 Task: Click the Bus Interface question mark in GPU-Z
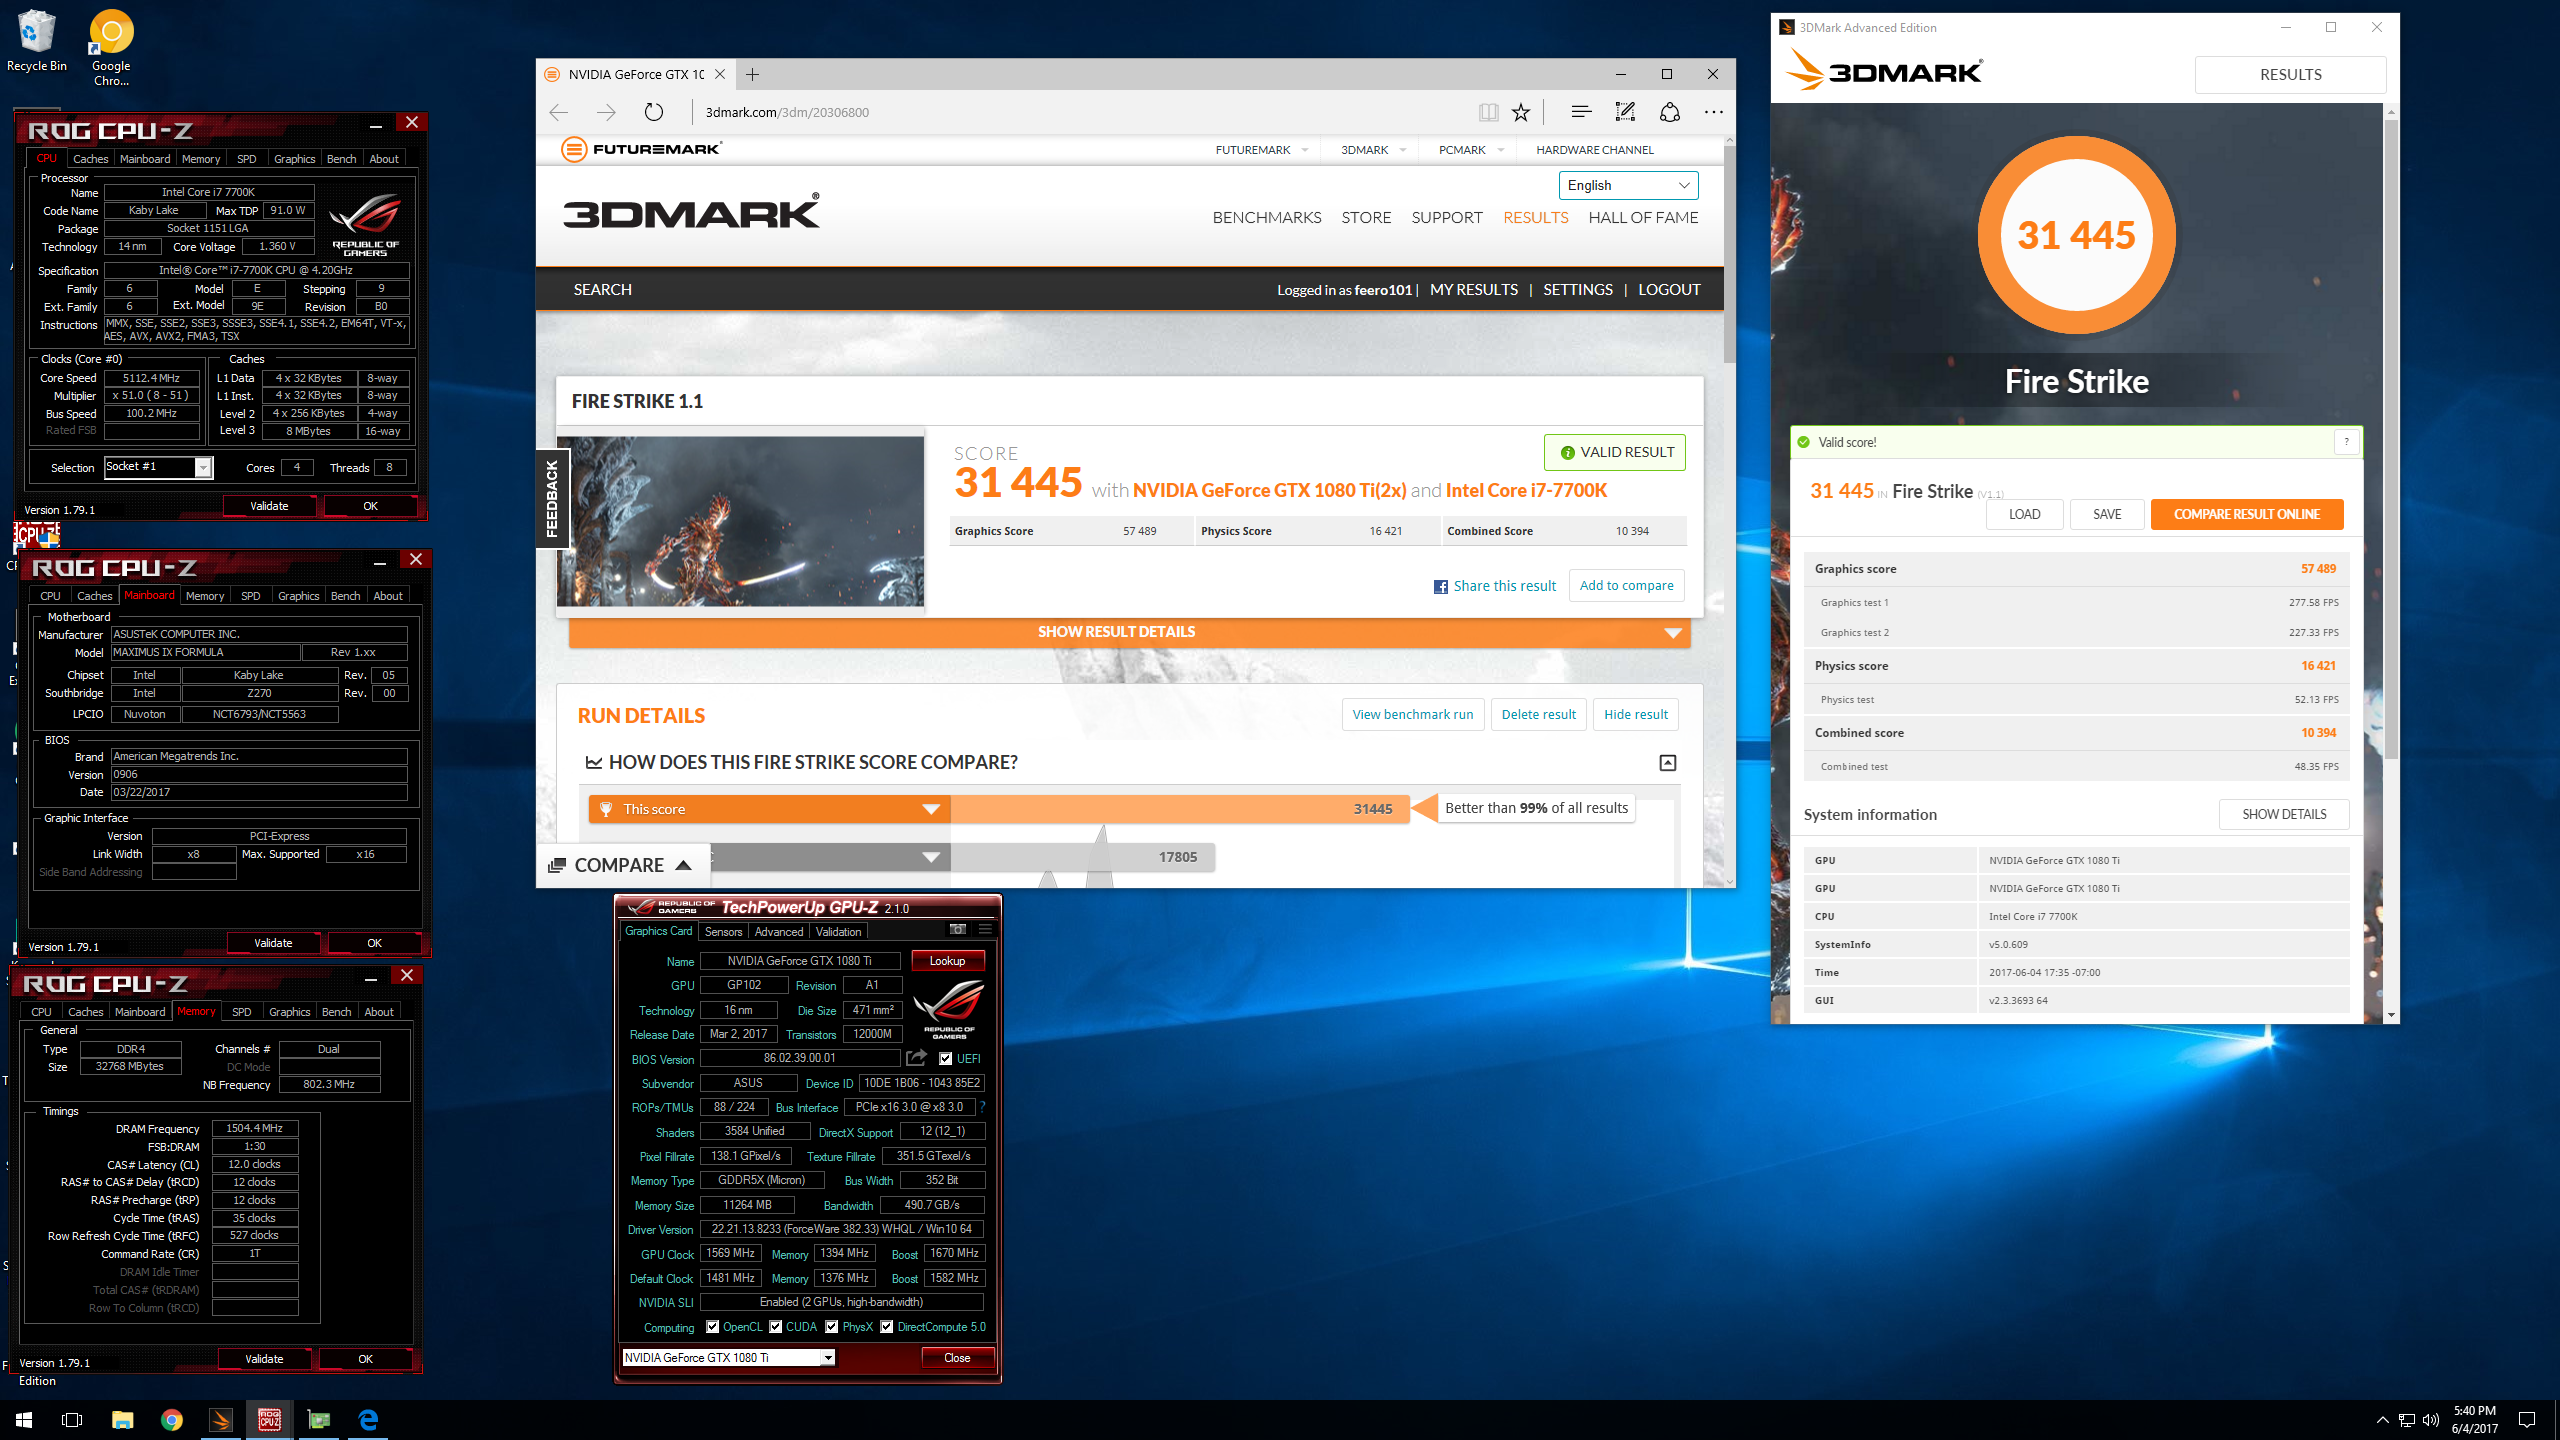982,1107
